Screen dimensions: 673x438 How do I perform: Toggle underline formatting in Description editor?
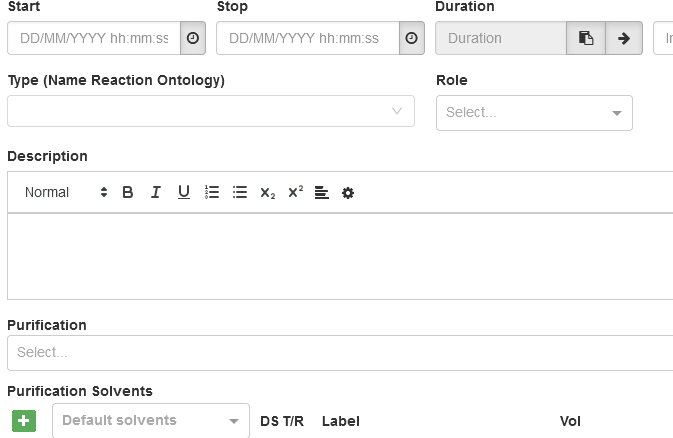(184, 192)
